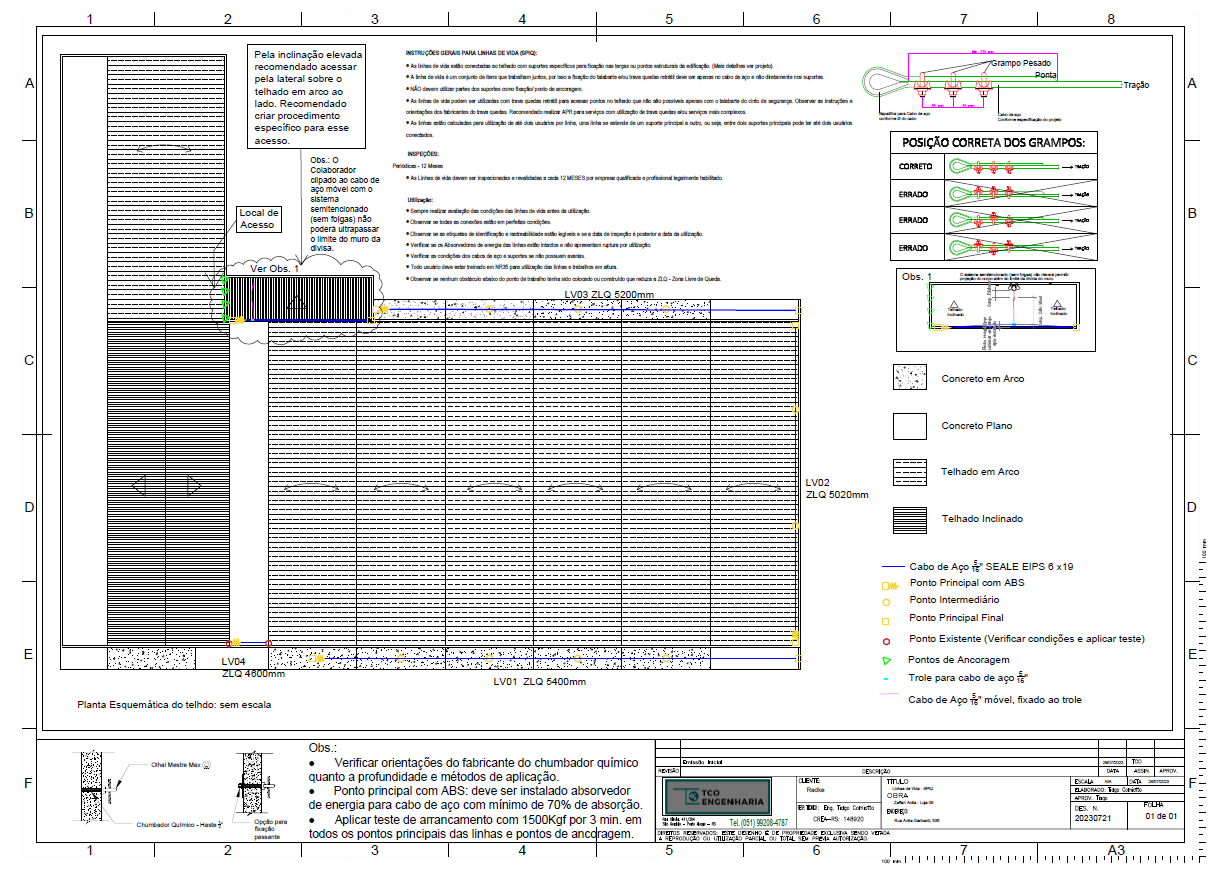This screenshot has width=1215, height=870.
Task: Select the CORRETO row in grampos table
Action: pyautogui.click(x=993, y=167)
